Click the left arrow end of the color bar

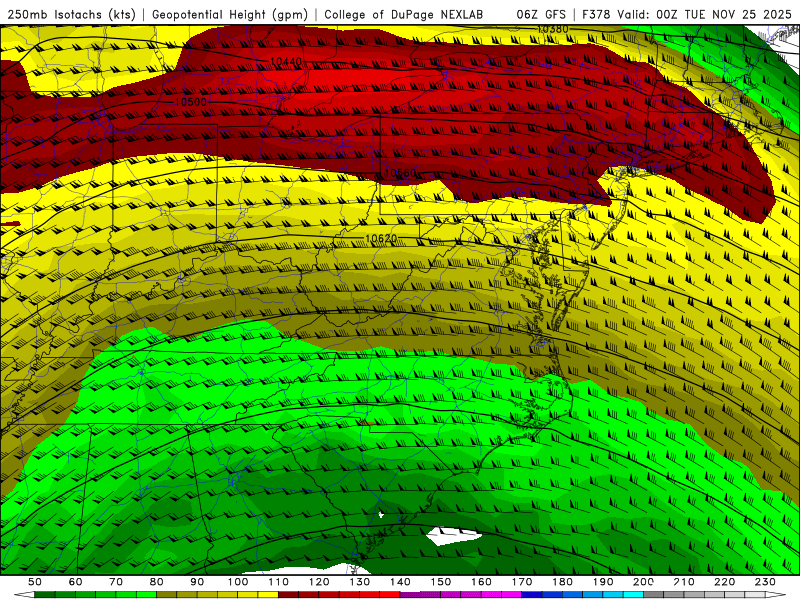(x=24, y=595)
